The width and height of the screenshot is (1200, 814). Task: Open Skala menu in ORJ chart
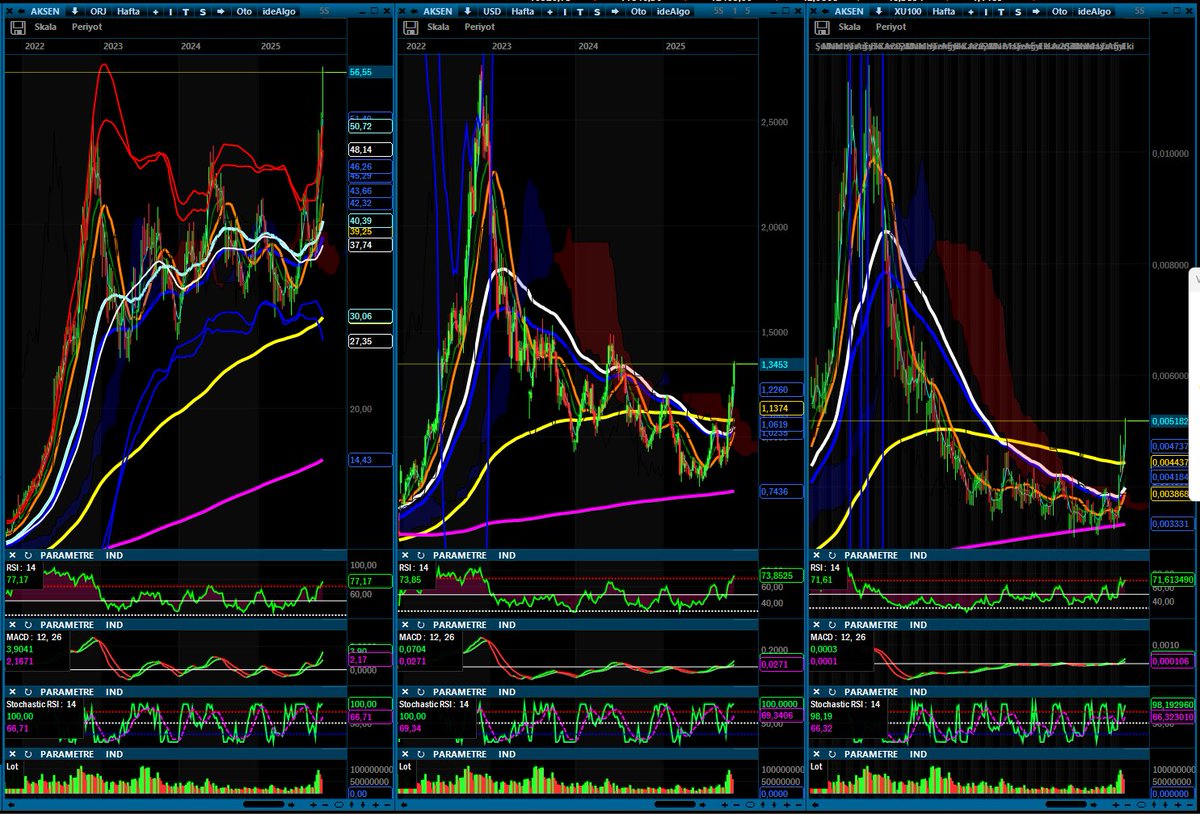pyautogui.click(x=46, y=27)
